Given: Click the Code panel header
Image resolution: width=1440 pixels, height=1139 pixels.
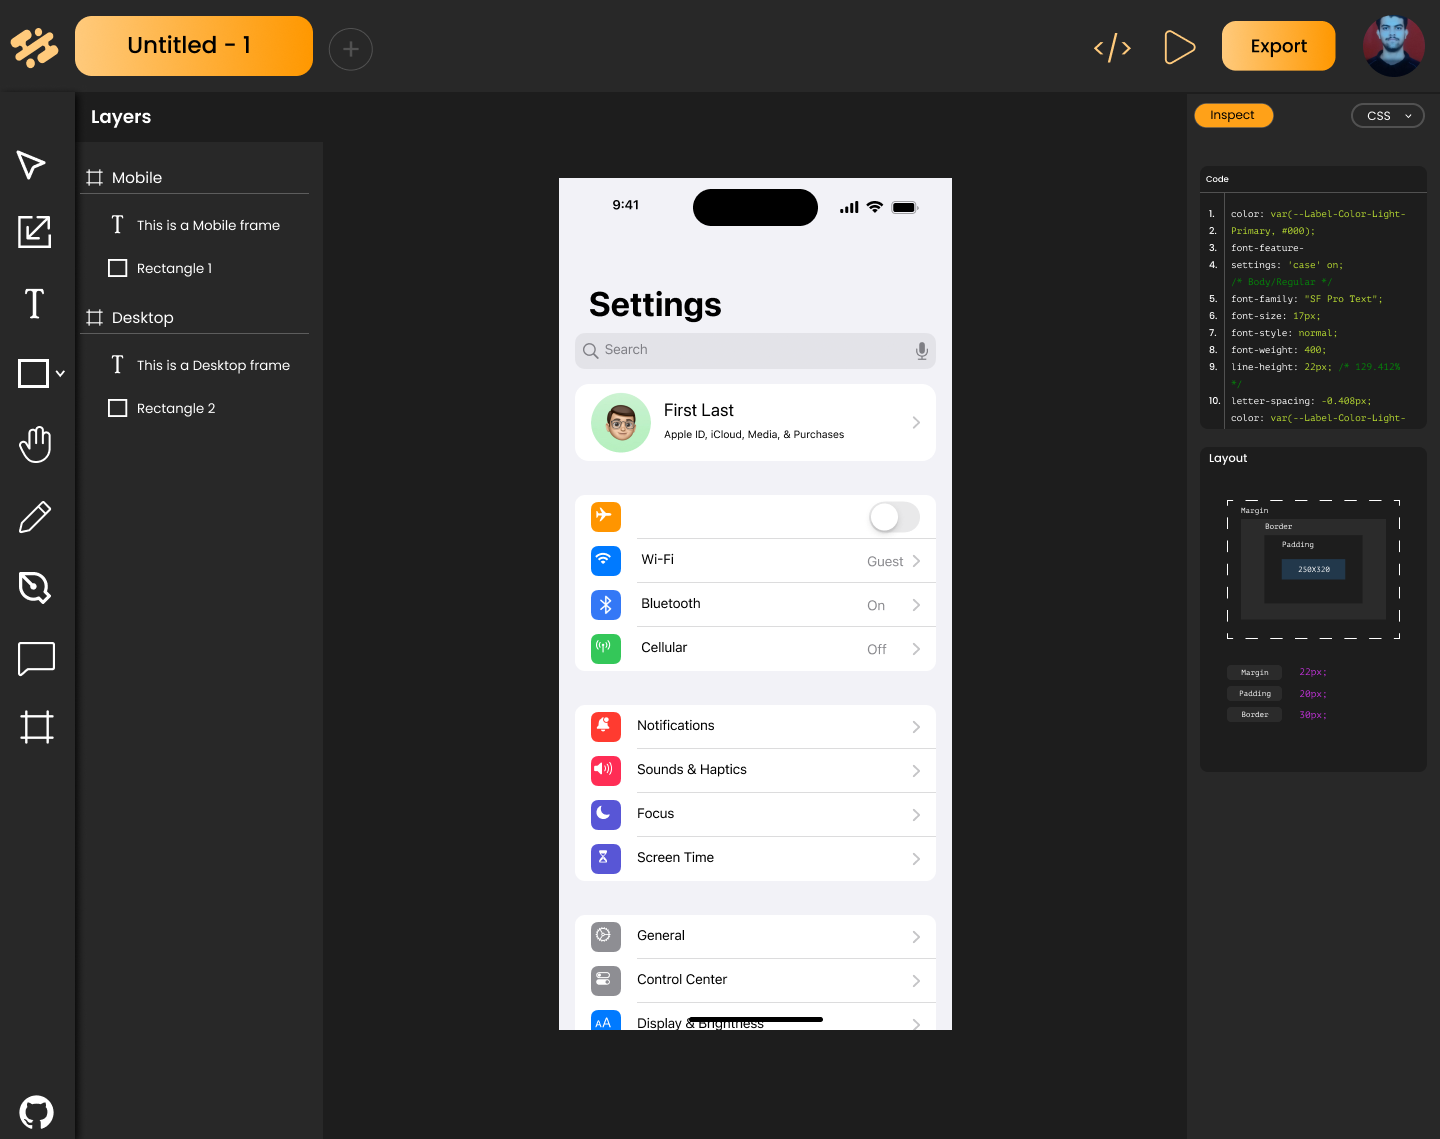Looking at the screenshot, I should [x=1313, y=179].
